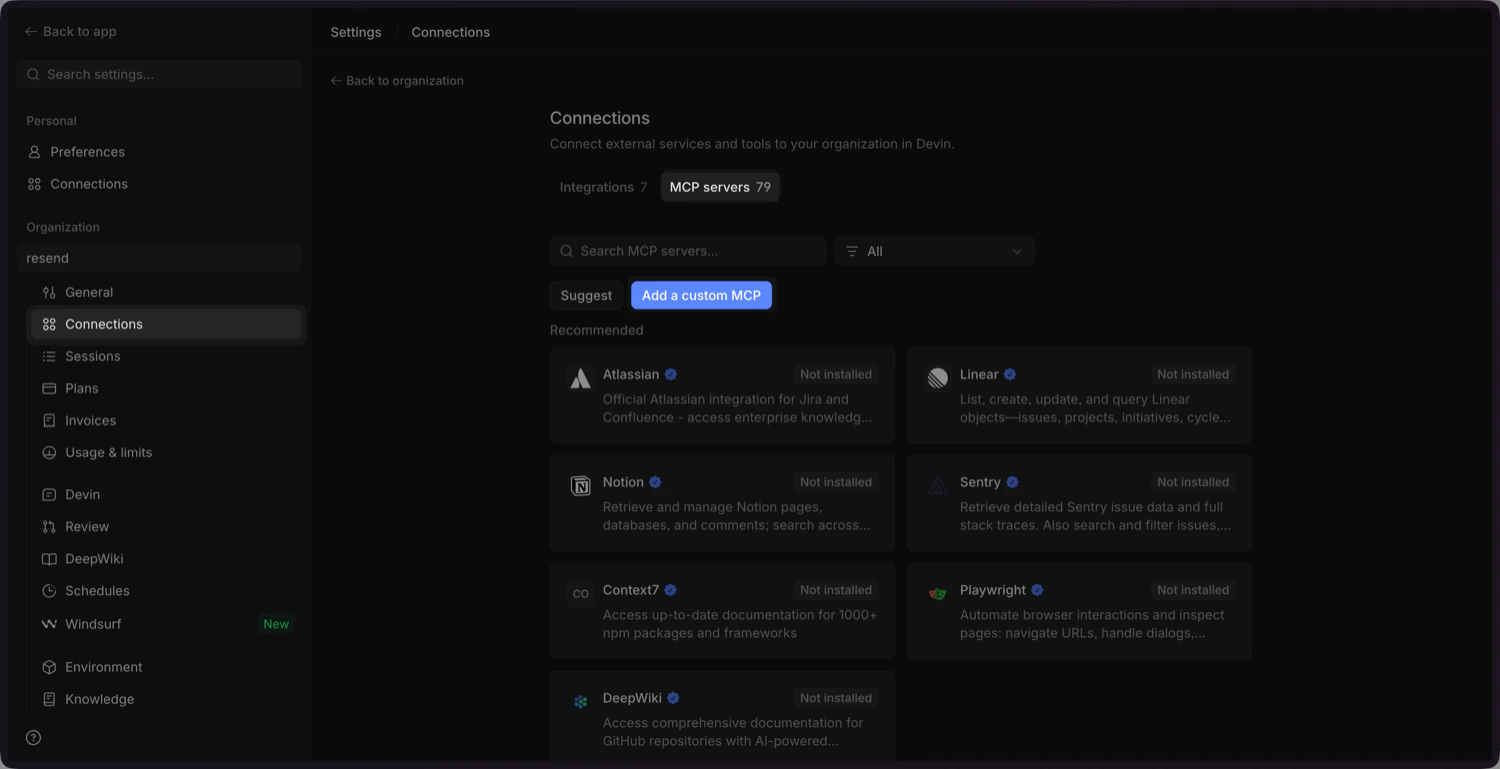Viewport: 1500px width, 769px height.
Task: Click the Settings breadcrumb
Action: (x=356, y=32)
